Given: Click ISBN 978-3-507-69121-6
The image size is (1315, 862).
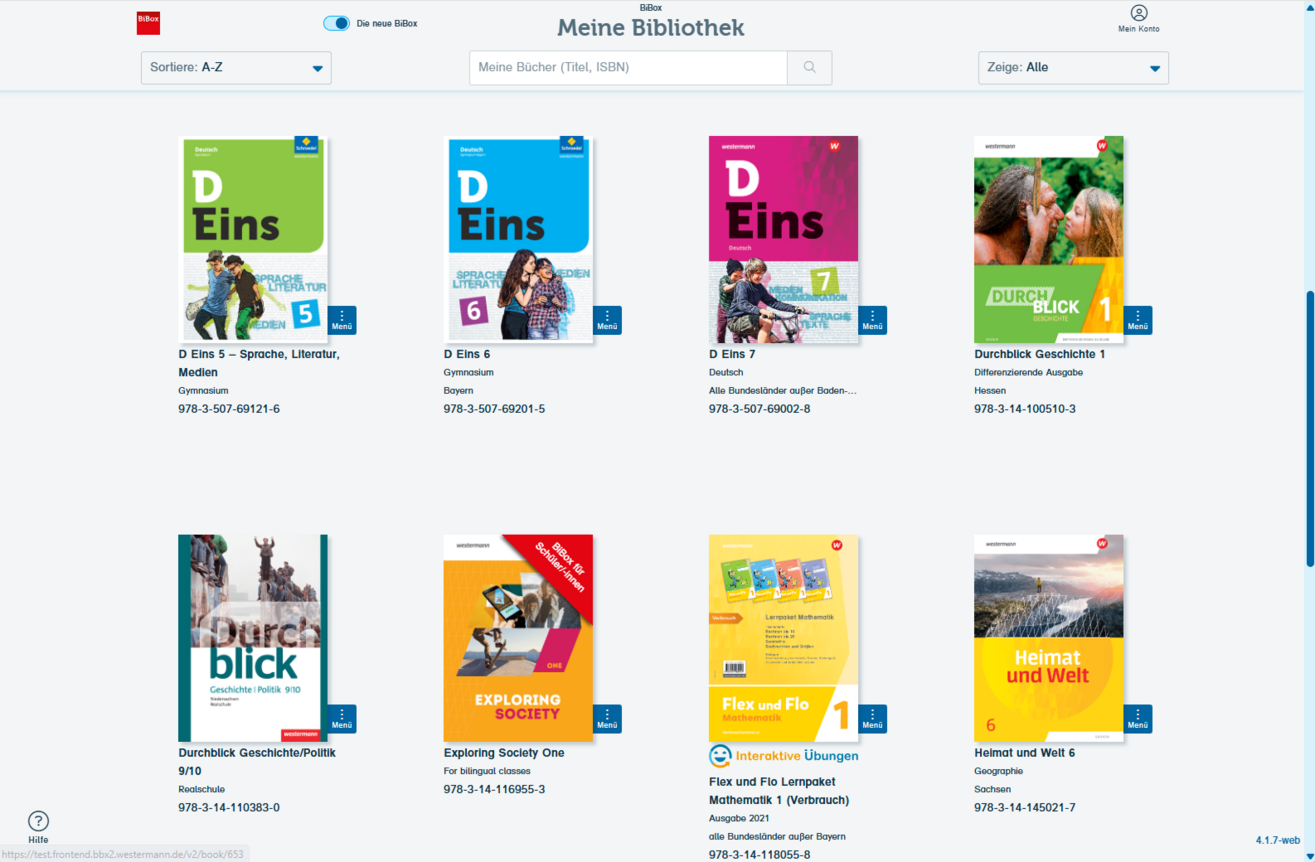Looking at the screenshot, I should pos(229,409).
